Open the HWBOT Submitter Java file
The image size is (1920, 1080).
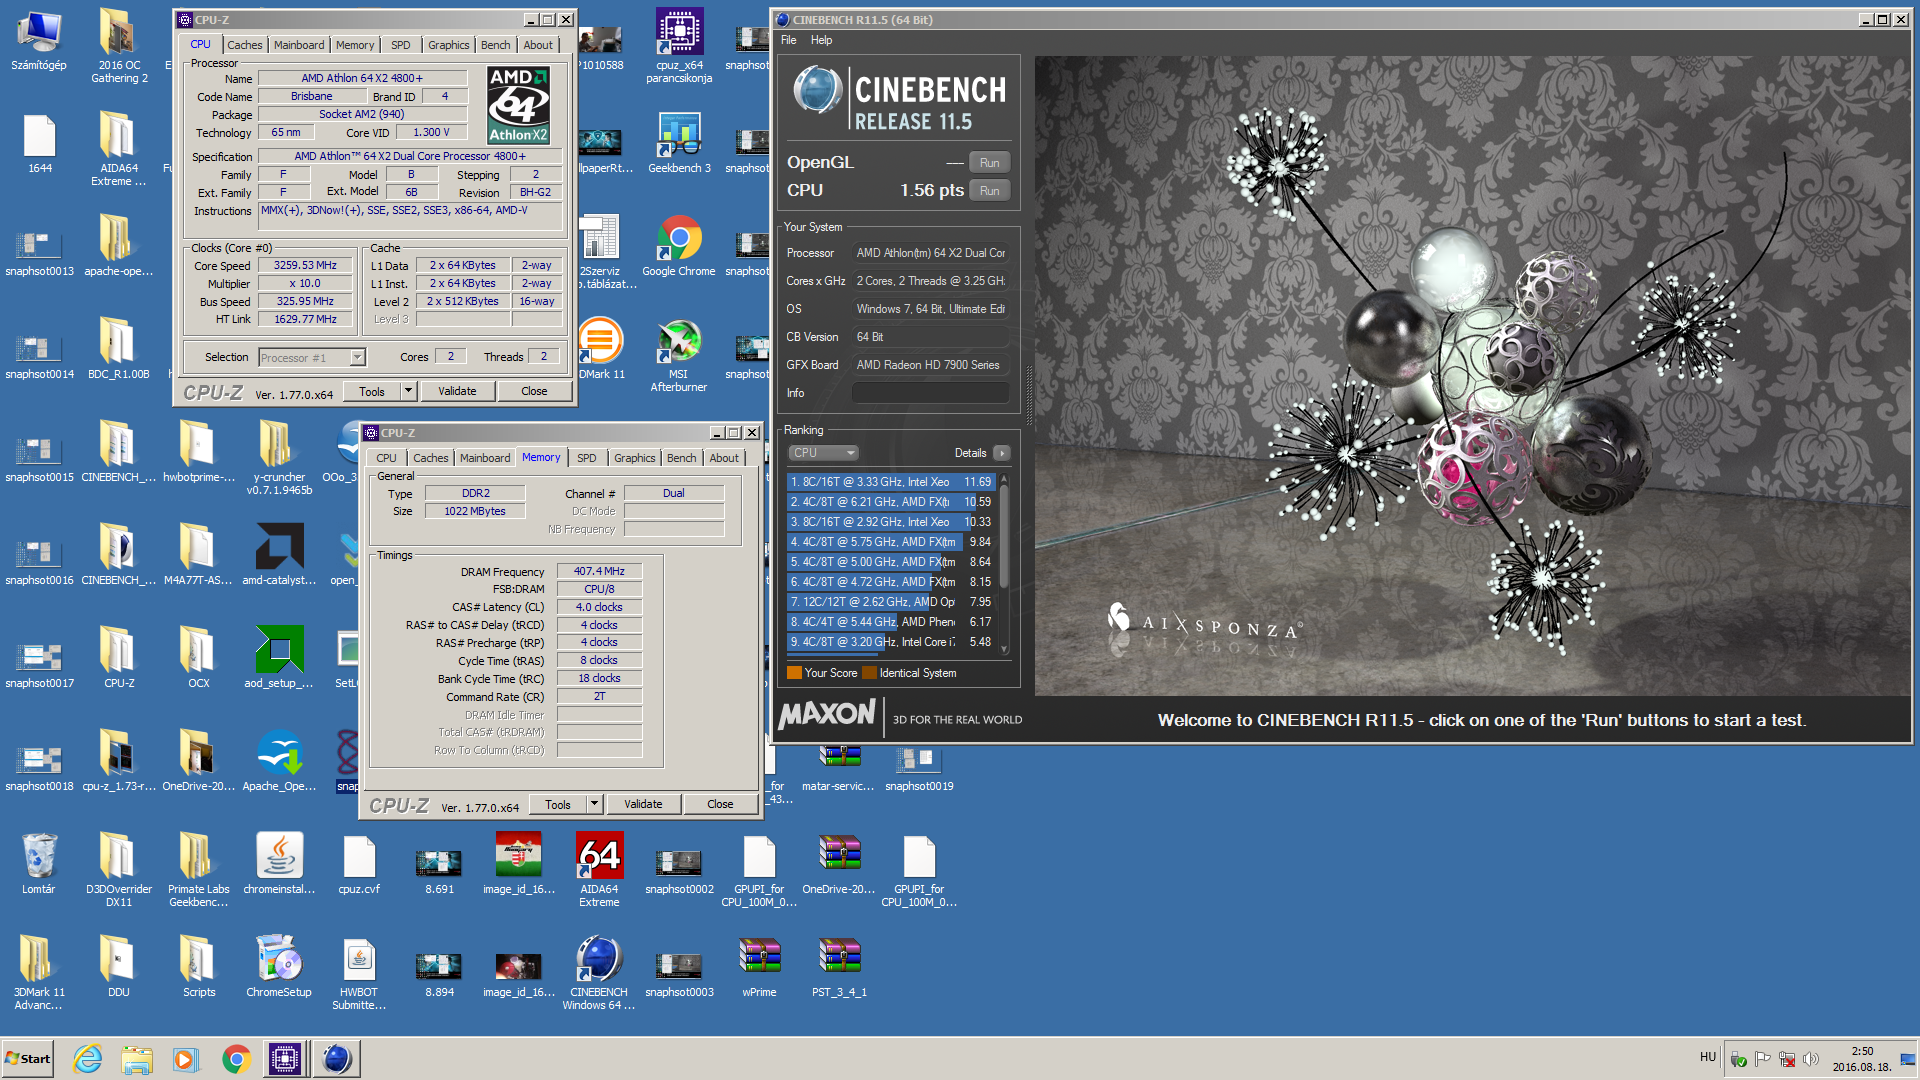pyautogui.click(x=359, y=973)
